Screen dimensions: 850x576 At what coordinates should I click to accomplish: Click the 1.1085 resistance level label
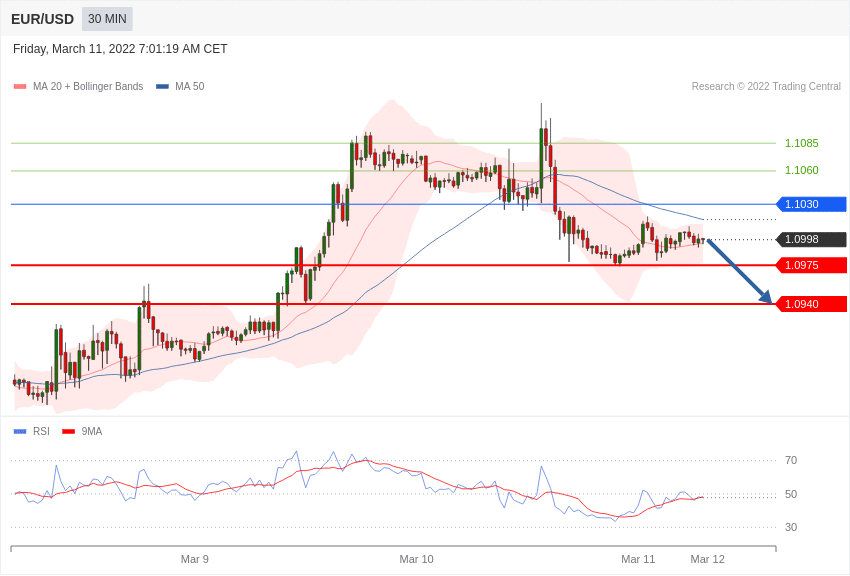[x=802, y=143]
